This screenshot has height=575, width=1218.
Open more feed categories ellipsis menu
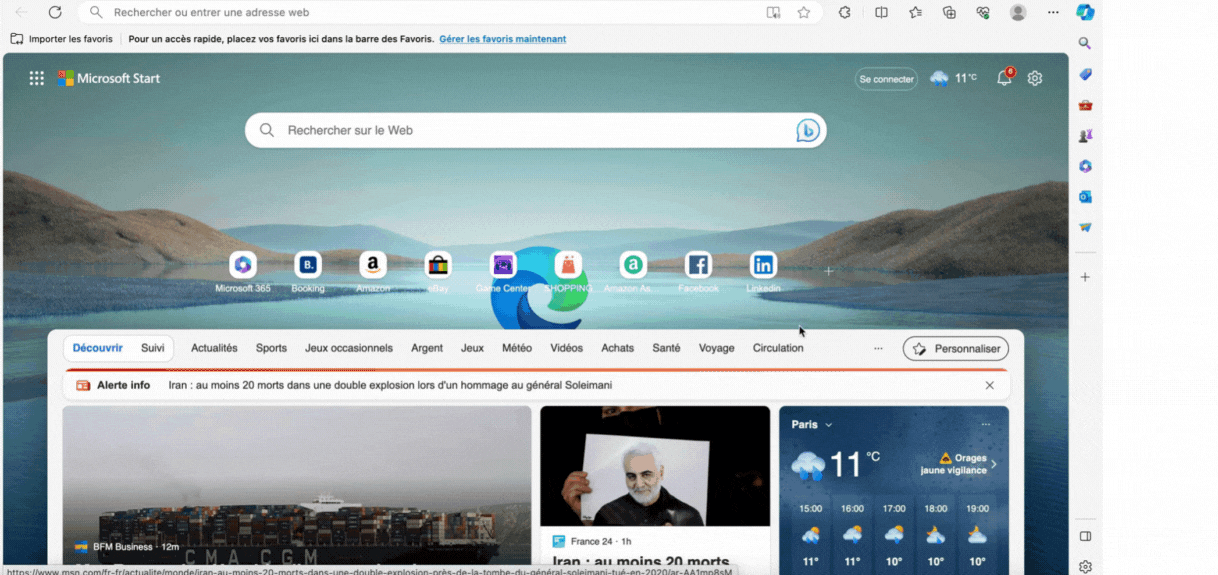point(878,348)
